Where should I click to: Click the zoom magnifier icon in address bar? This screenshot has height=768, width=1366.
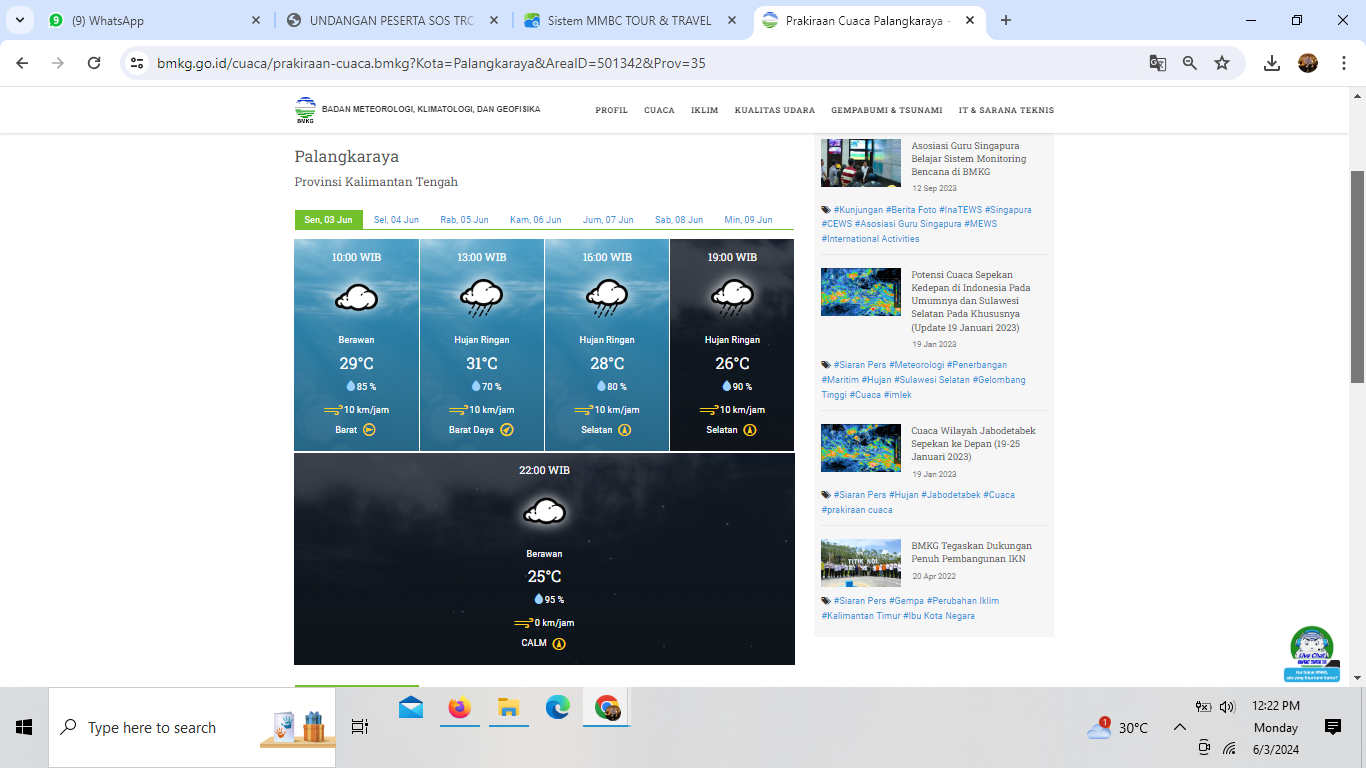(x=1190, y=63)
